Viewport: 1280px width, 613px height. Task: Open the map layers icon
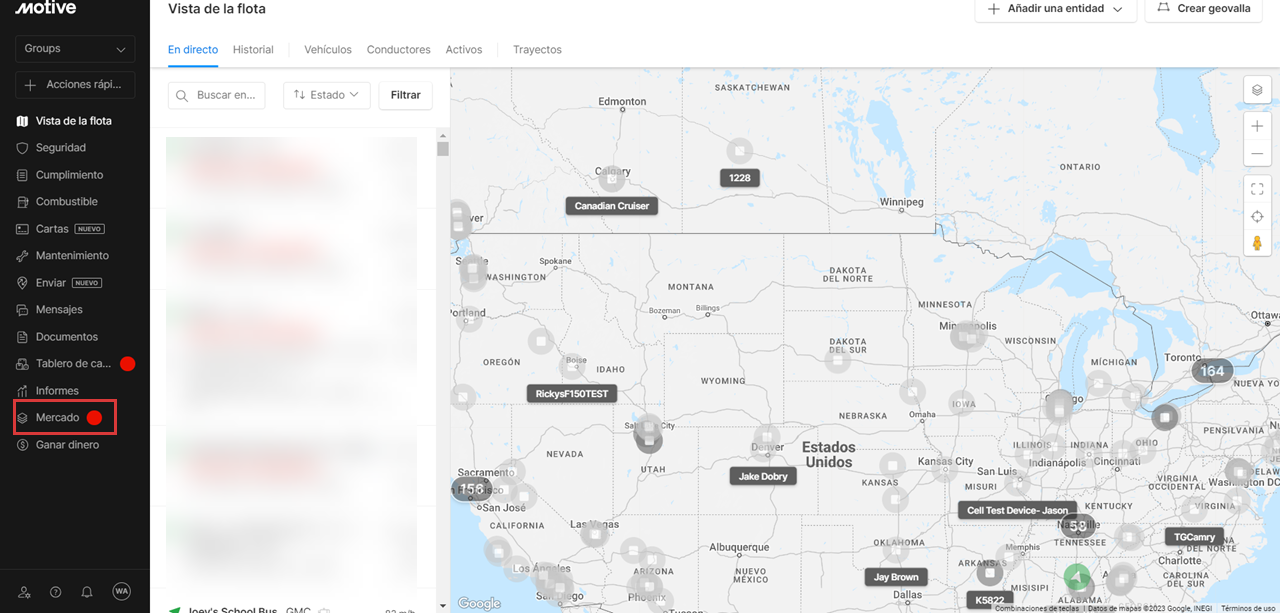pyautogui.click(x=1257, y=90)
